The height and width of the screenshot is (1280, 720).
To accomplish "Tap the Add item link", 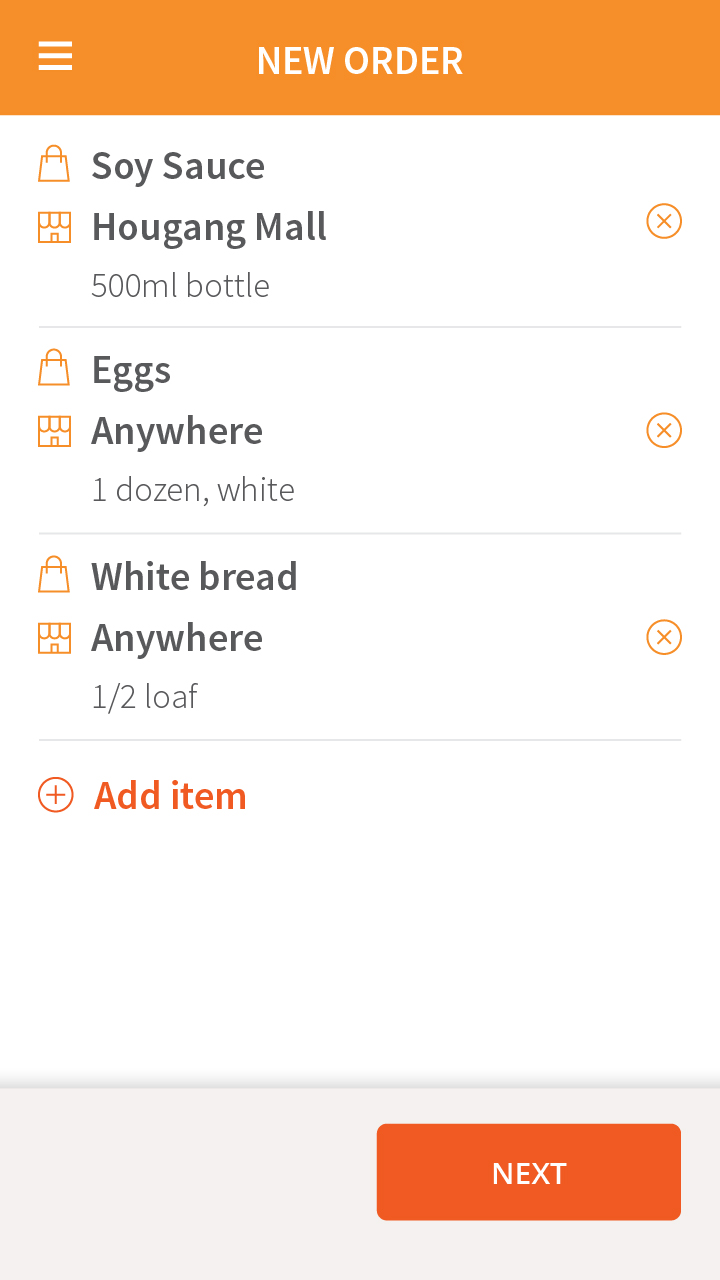I will point(170,795).
